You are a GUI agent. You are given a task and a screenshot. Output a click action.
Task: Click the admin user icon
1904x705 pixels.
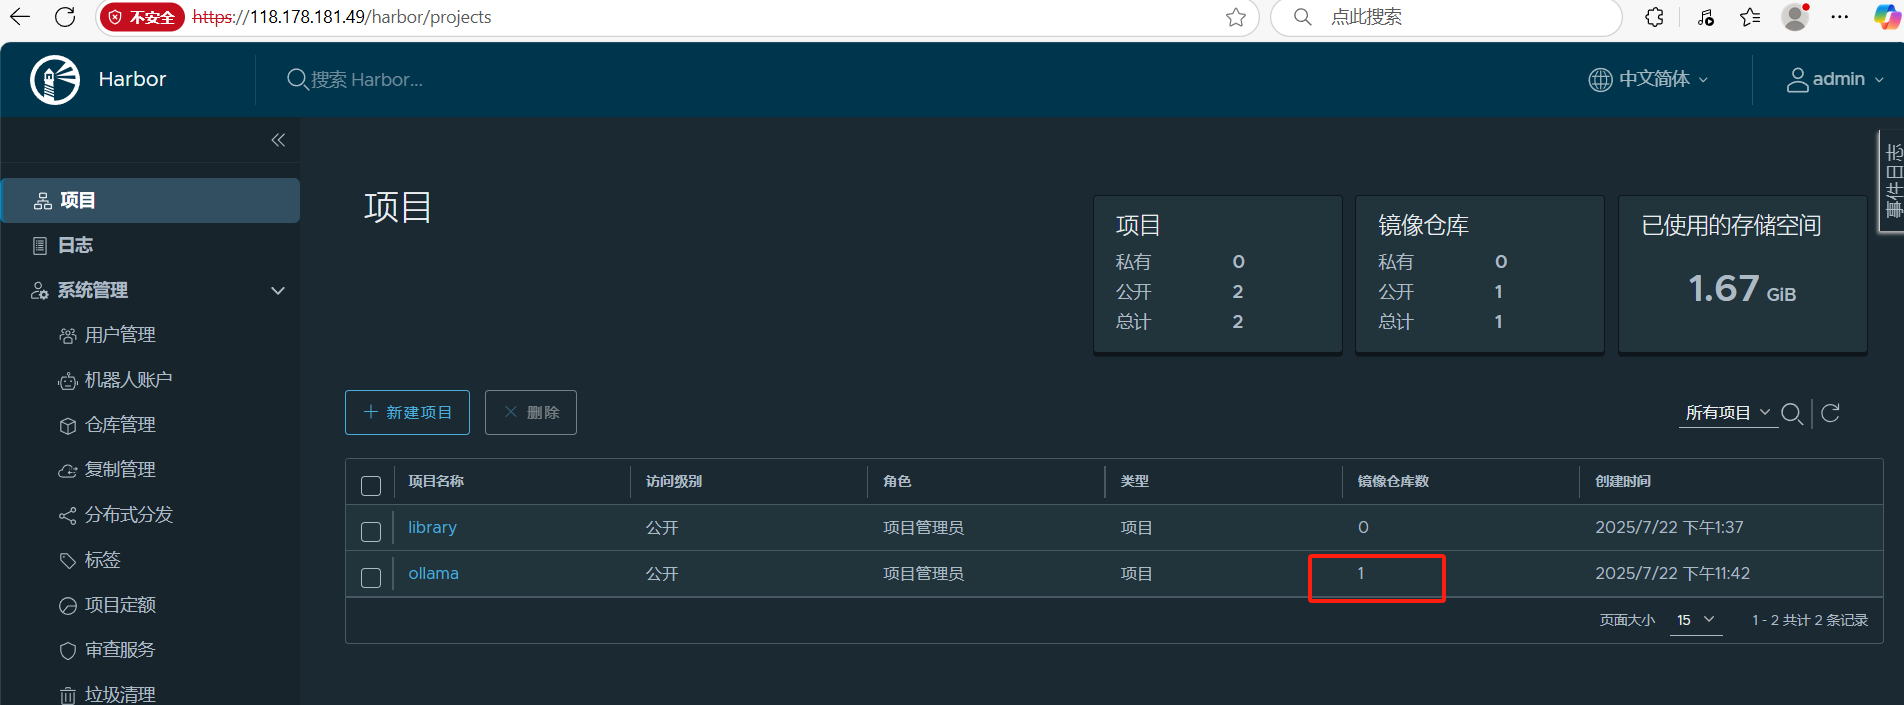click(1797, 80)
